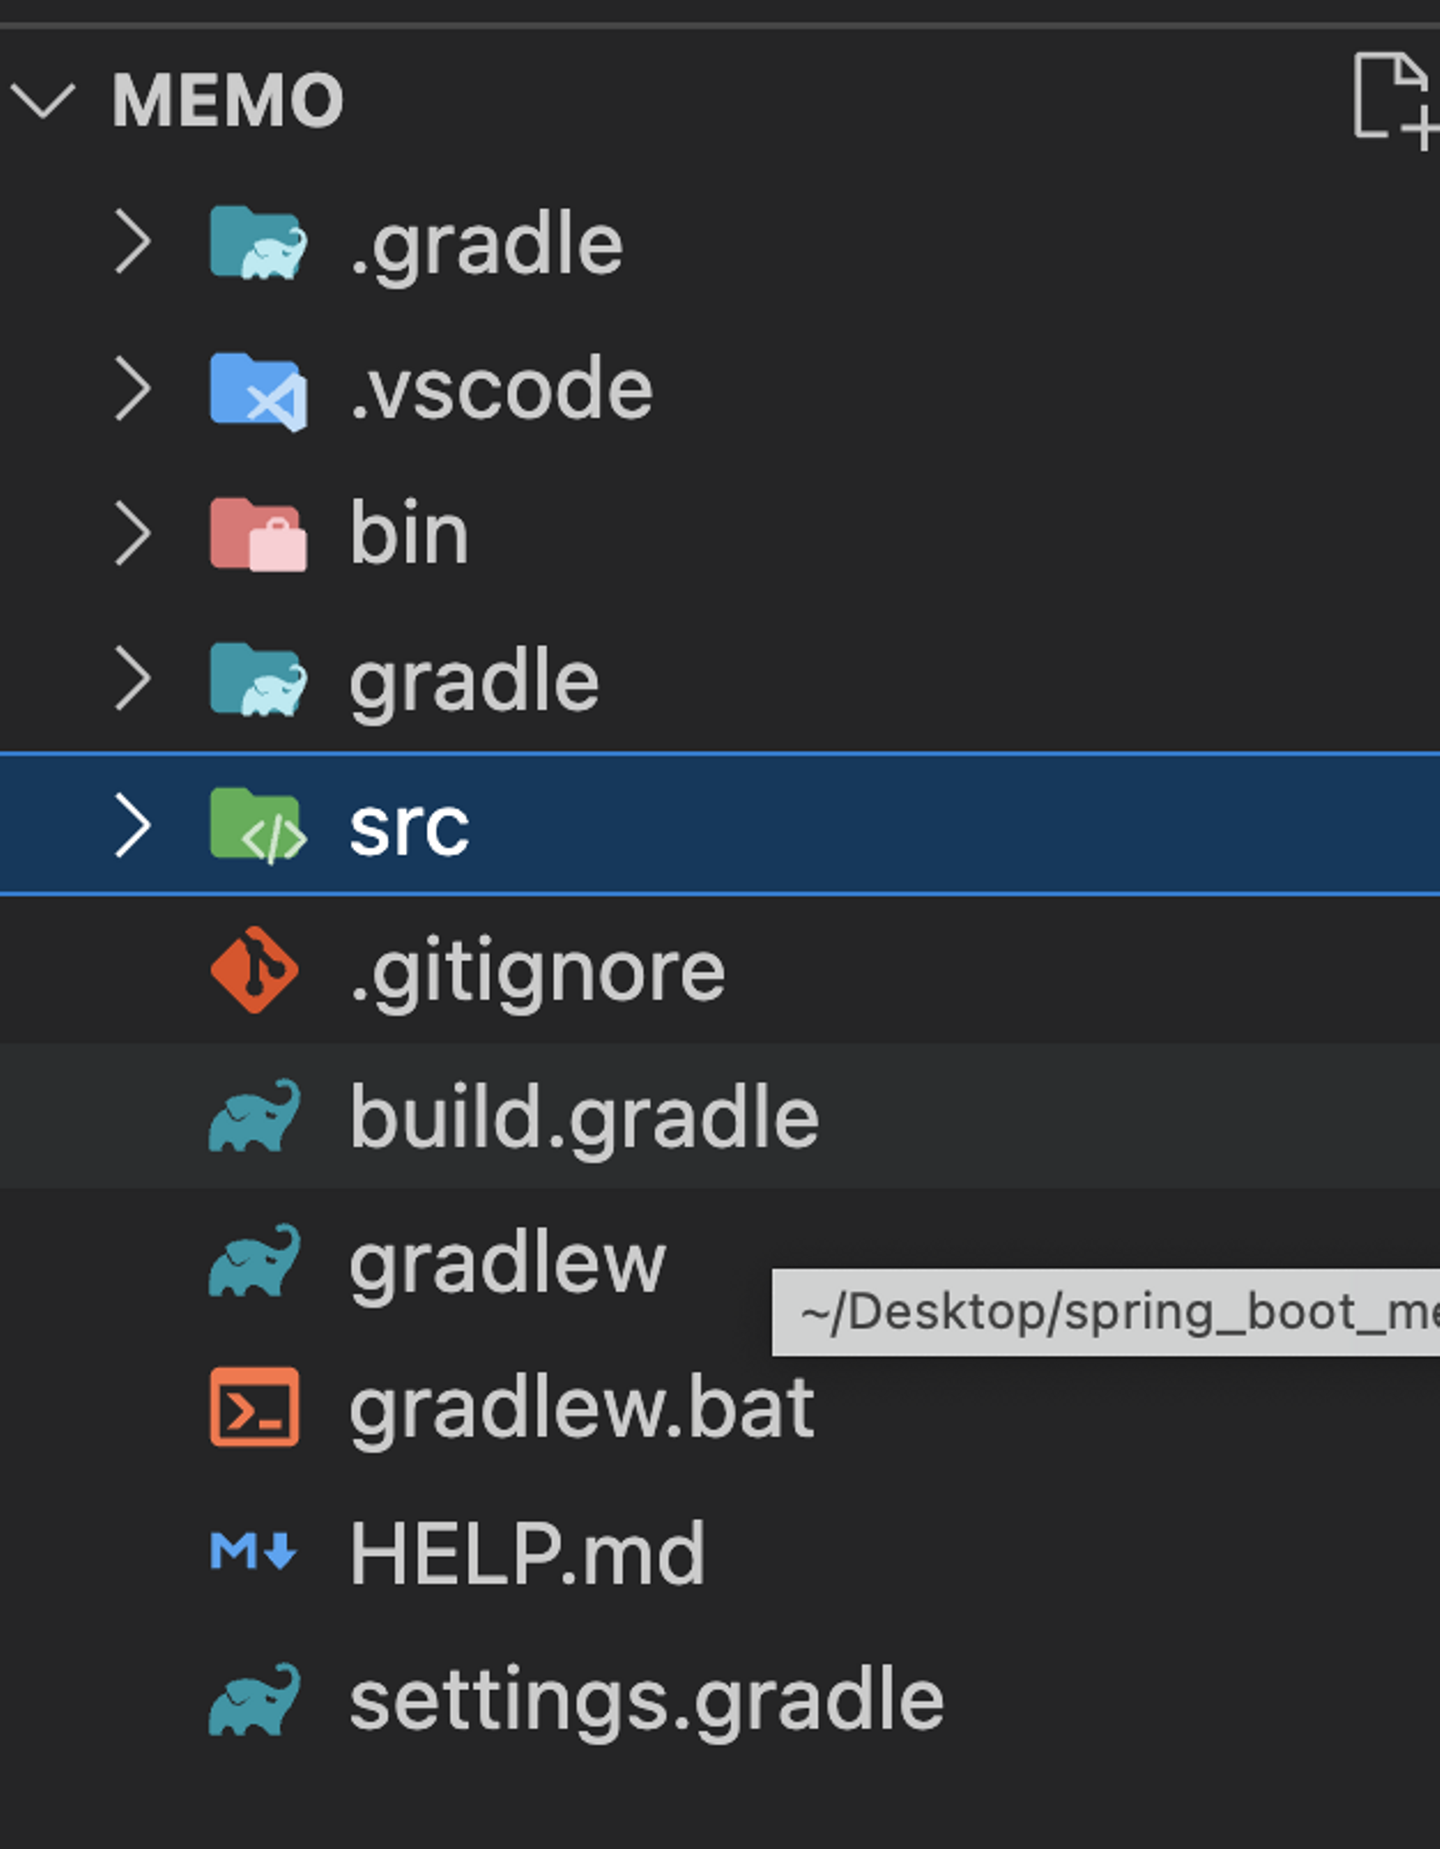Click the .gitignore git icon
The height and width of the screenshot is (1849, 1440).
tap(254, 970)
